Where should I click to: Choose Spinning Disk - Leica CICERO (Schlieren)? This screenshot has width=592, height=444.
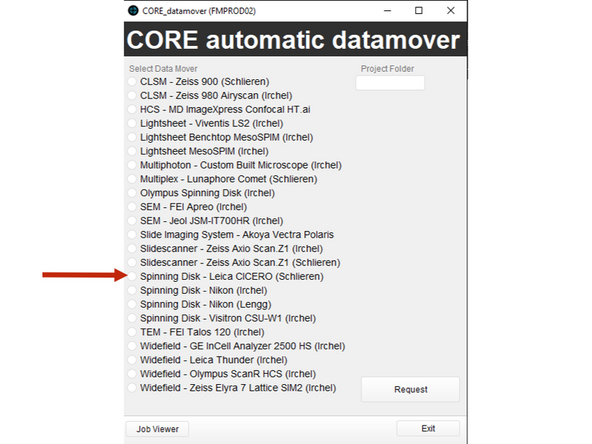(x=132, y=276)
